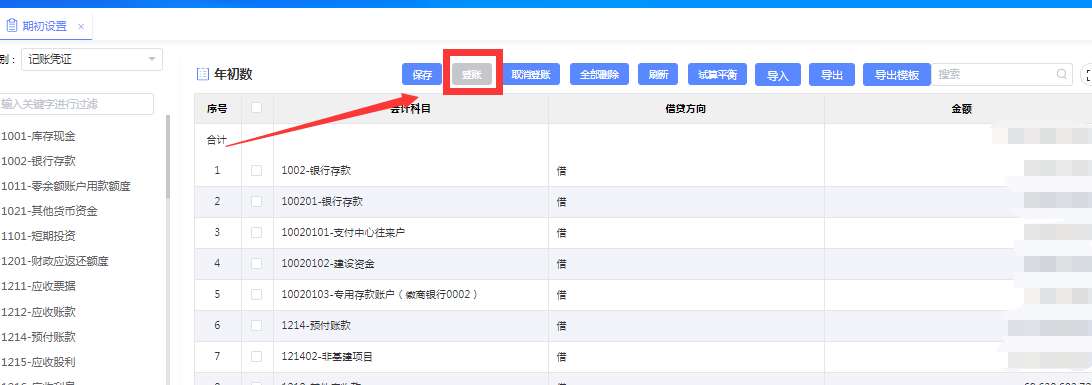
Task: Click the 借 direction cell in row 1
Action: (x=686, y=170)
